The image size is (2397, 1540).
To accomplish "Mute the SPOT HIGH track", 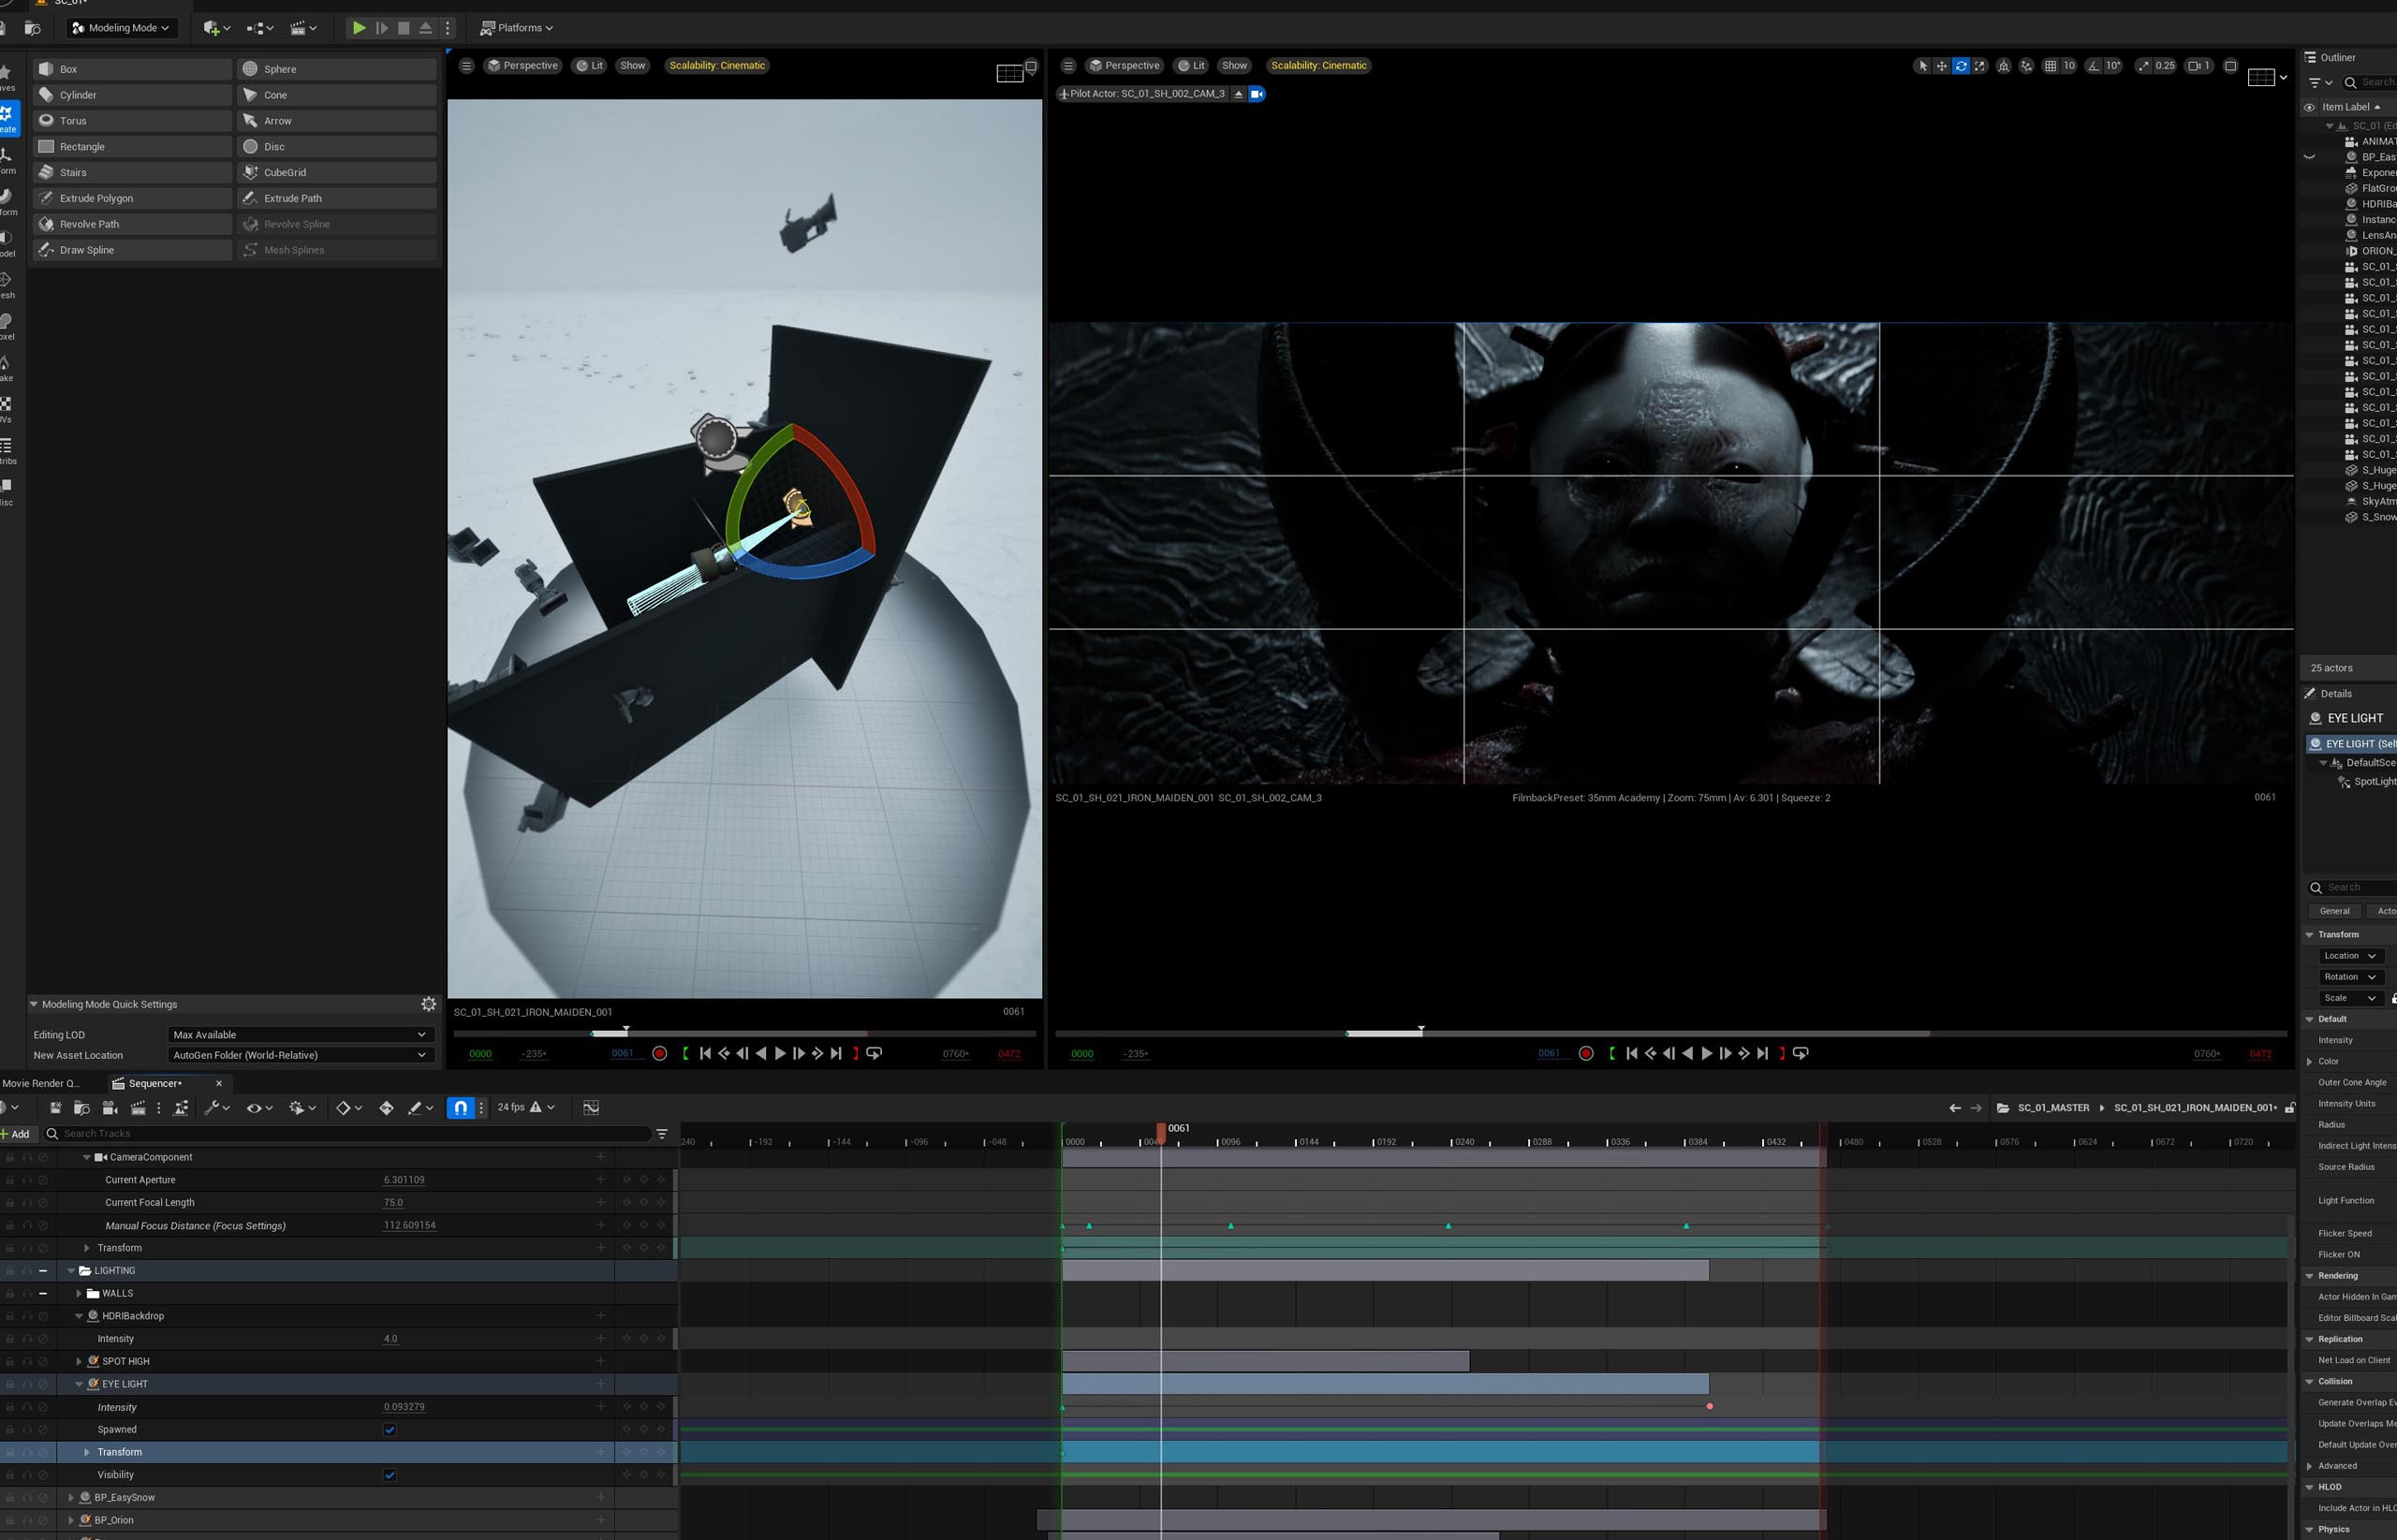I will pyautogui.click(x=43, y=1361).
